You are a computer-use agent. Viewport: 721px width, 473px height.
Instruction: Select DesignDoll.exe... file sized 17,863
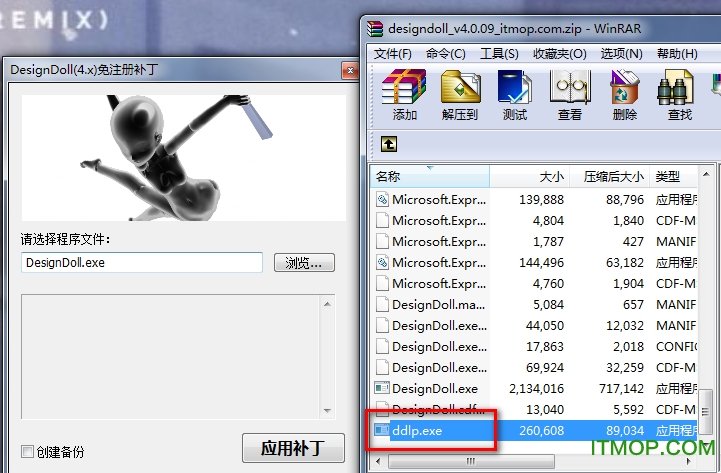coord(534,347)
